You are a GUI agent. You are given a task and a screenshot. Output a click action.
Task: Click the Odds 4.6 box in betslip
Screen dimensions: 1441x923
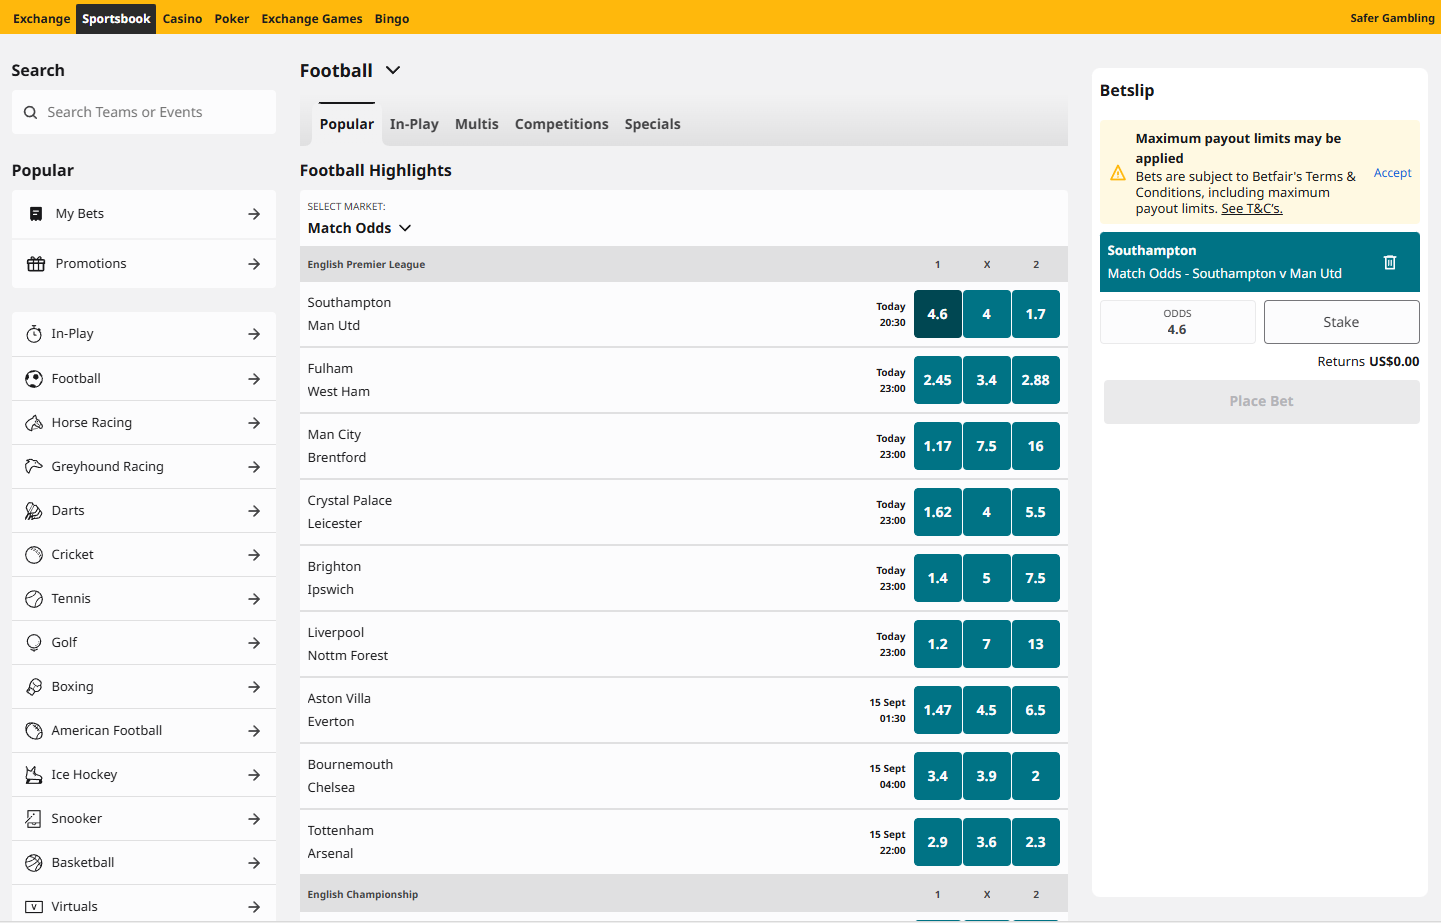(x=1178, y=322)
